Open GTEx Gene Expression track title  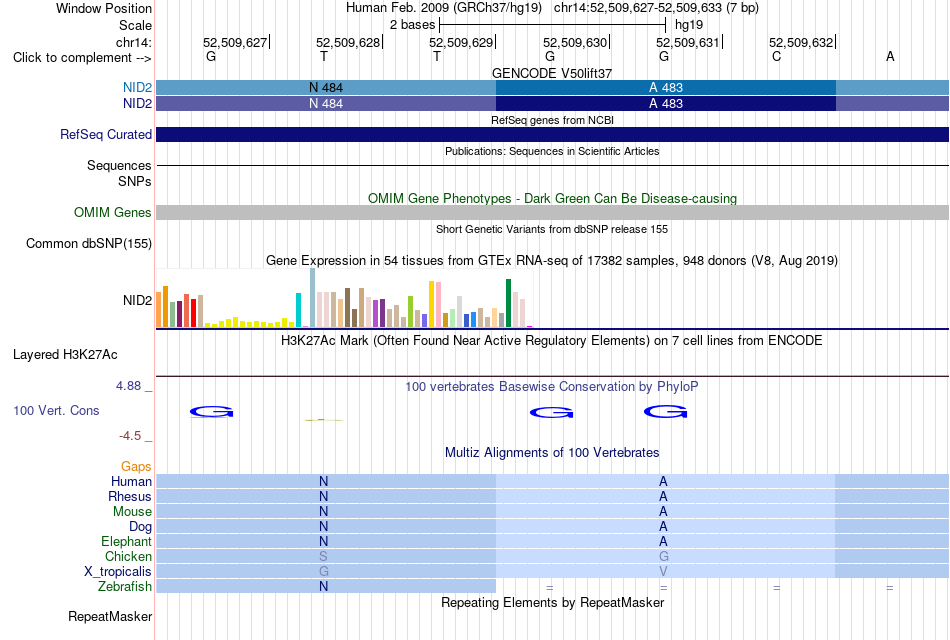point(552,261)
